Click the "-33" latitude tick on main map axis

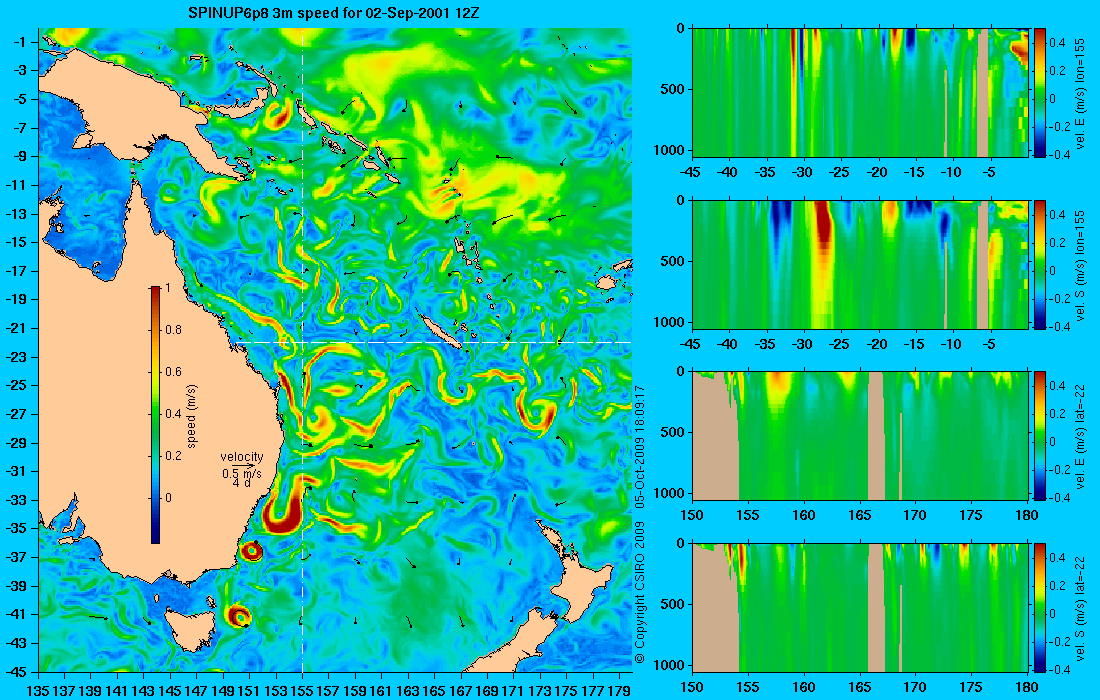click(x=16, y=499)
